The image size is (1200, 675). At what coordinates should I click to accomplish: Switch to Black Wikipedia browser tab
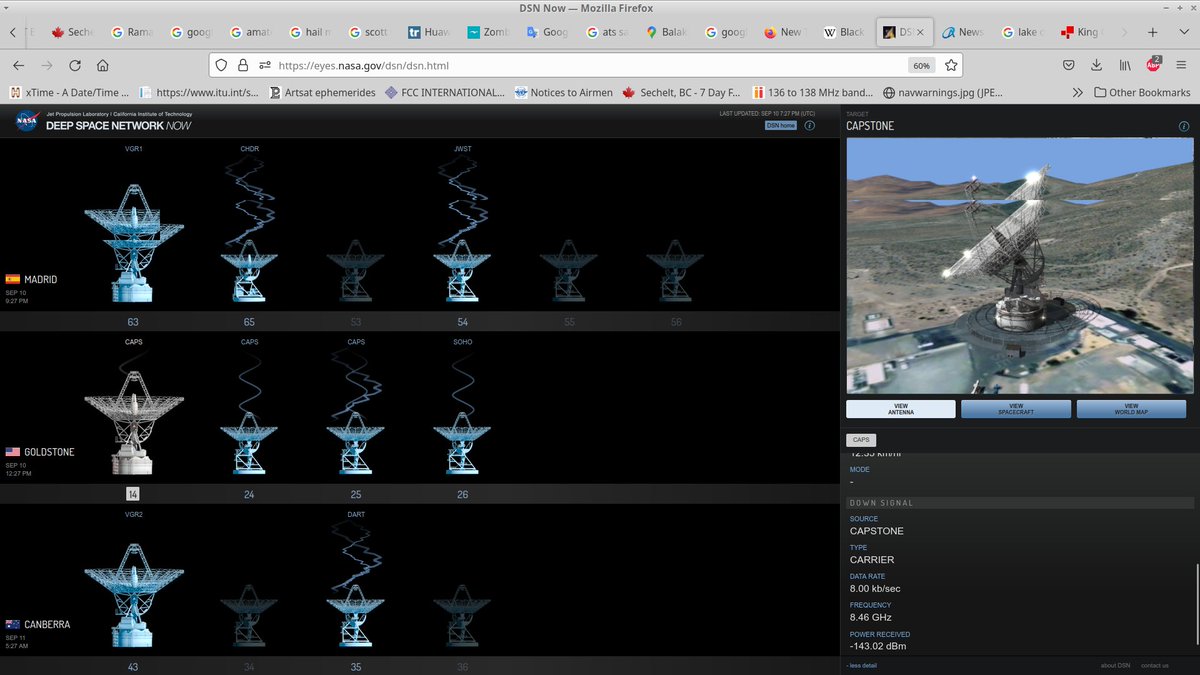coord(843,32)
